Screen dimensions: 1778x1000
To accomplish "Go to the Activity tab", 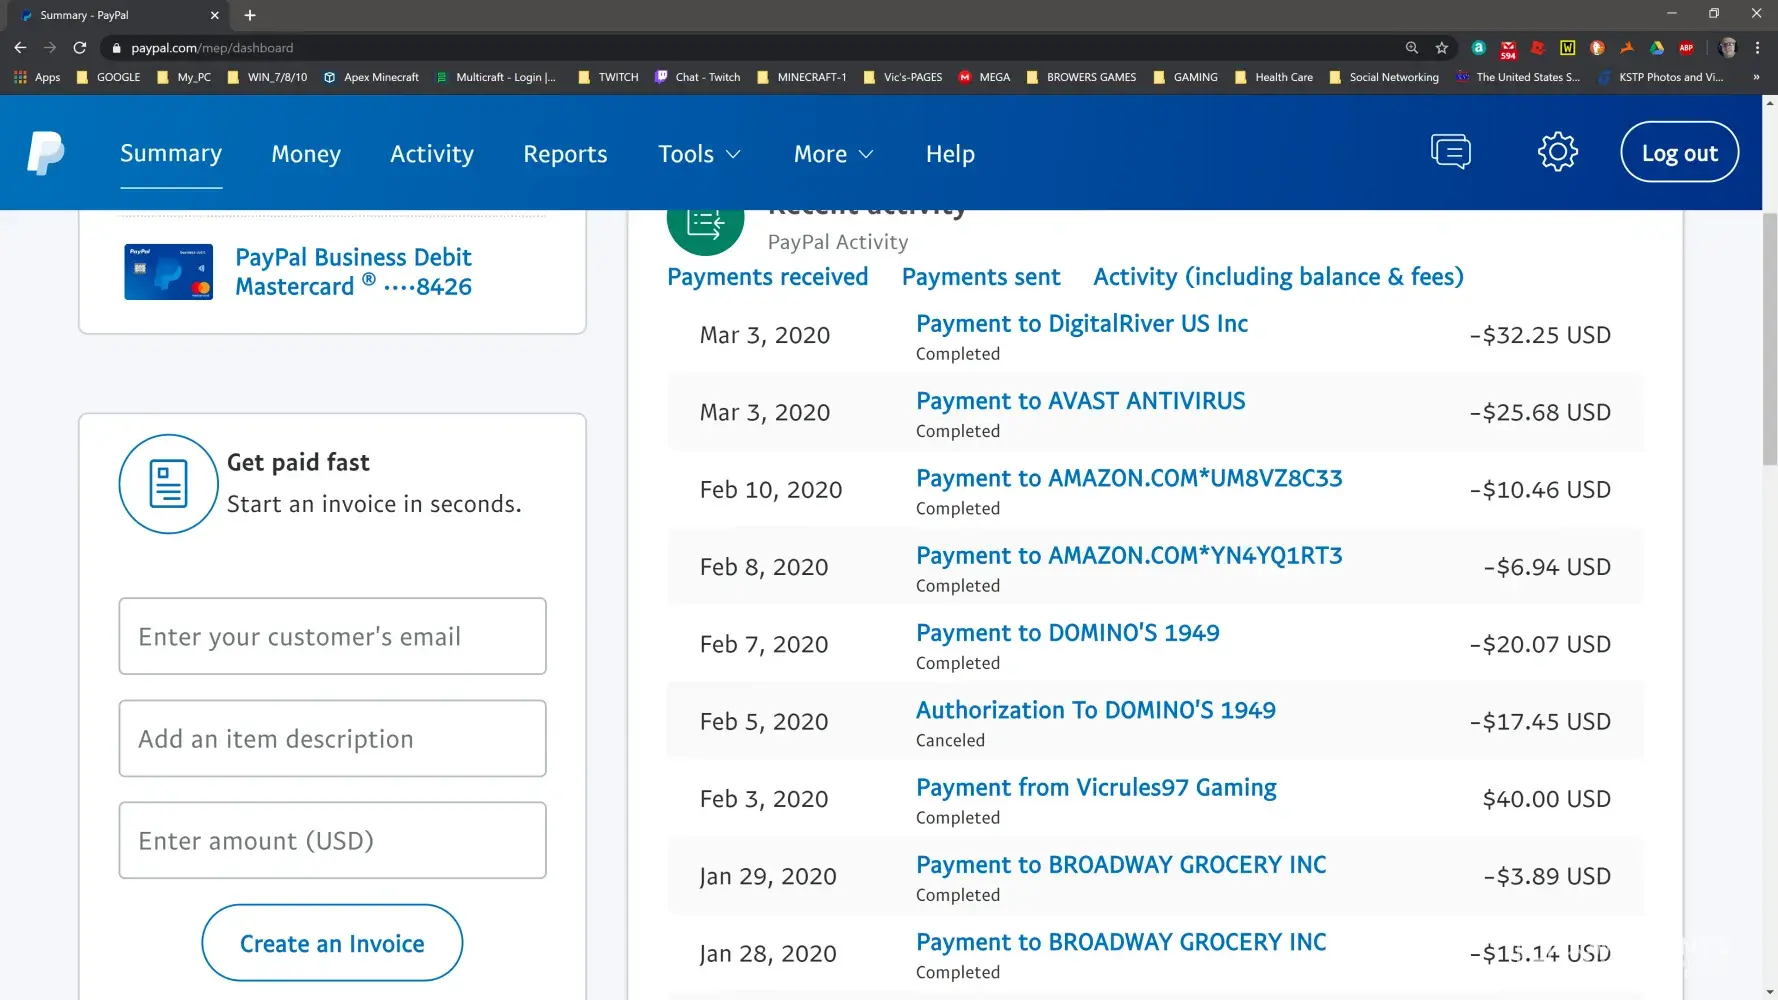I will tap(431, 154).
